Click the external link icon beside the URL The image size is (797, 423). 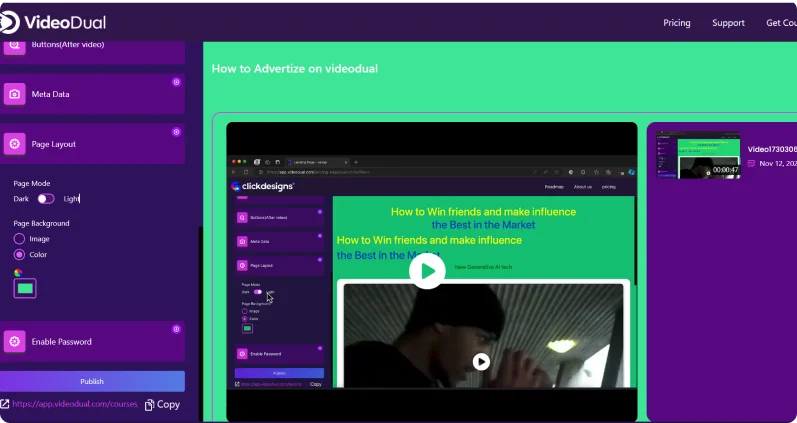(5, 405)
